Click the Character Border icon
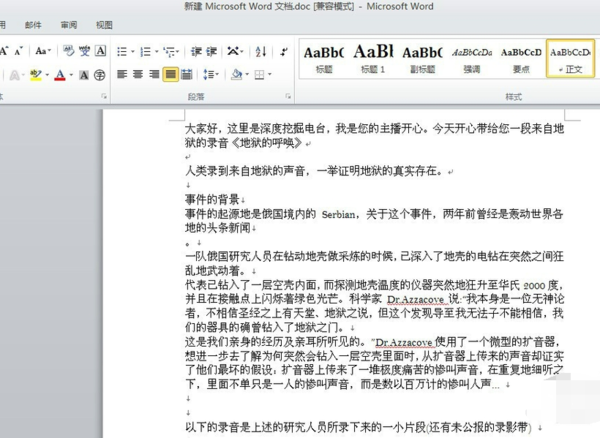The height and width of the screenshot is (438, 600). [100, 51]
